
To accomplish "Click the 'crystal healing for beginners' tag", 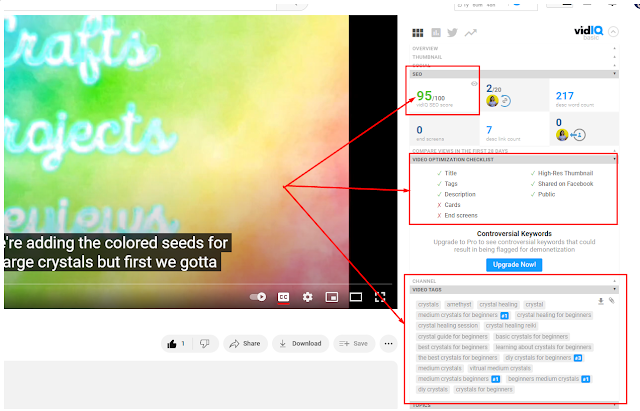I will click(554, 315).
